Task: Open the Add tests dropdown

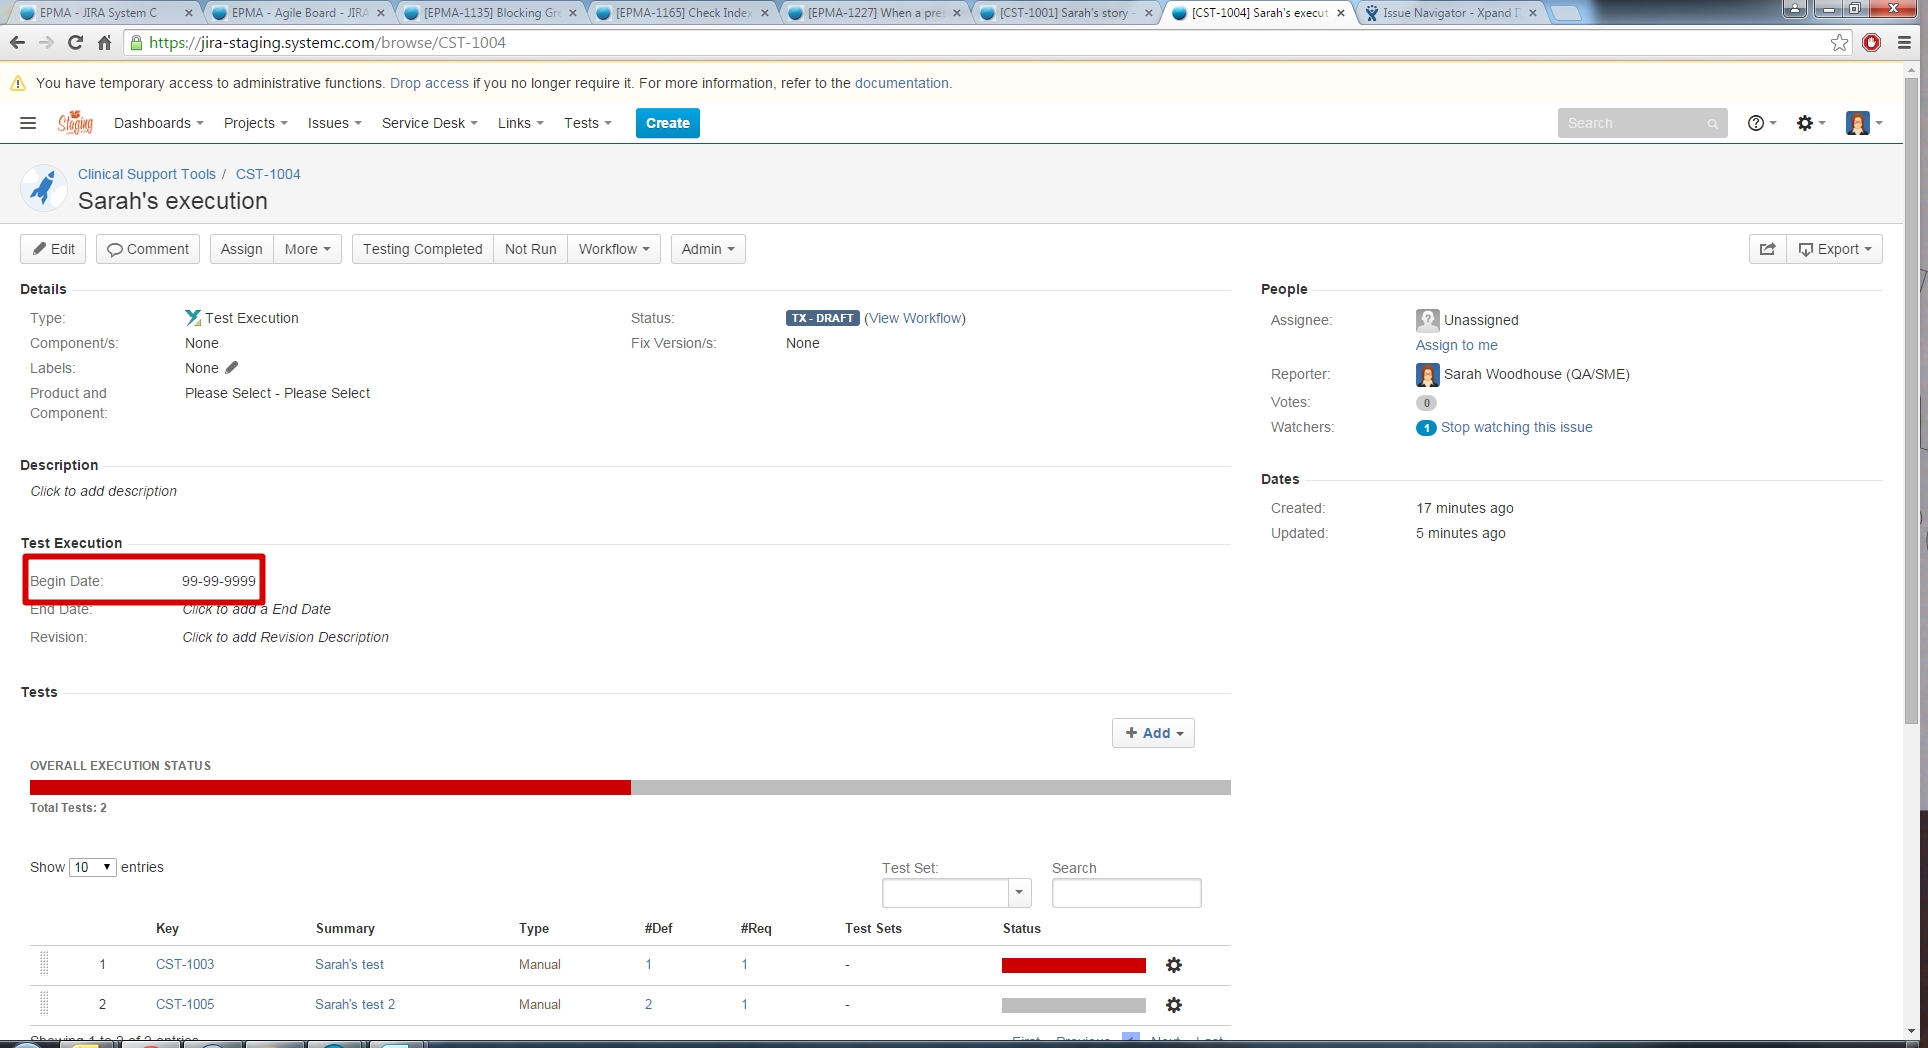Action: (x=1153, y=733)
